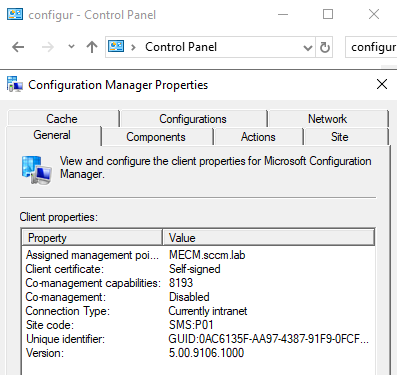Viewport: 397px width, 375px height.
Task: Click Configuration Manager Properties title icon
Action: (15, 84)
